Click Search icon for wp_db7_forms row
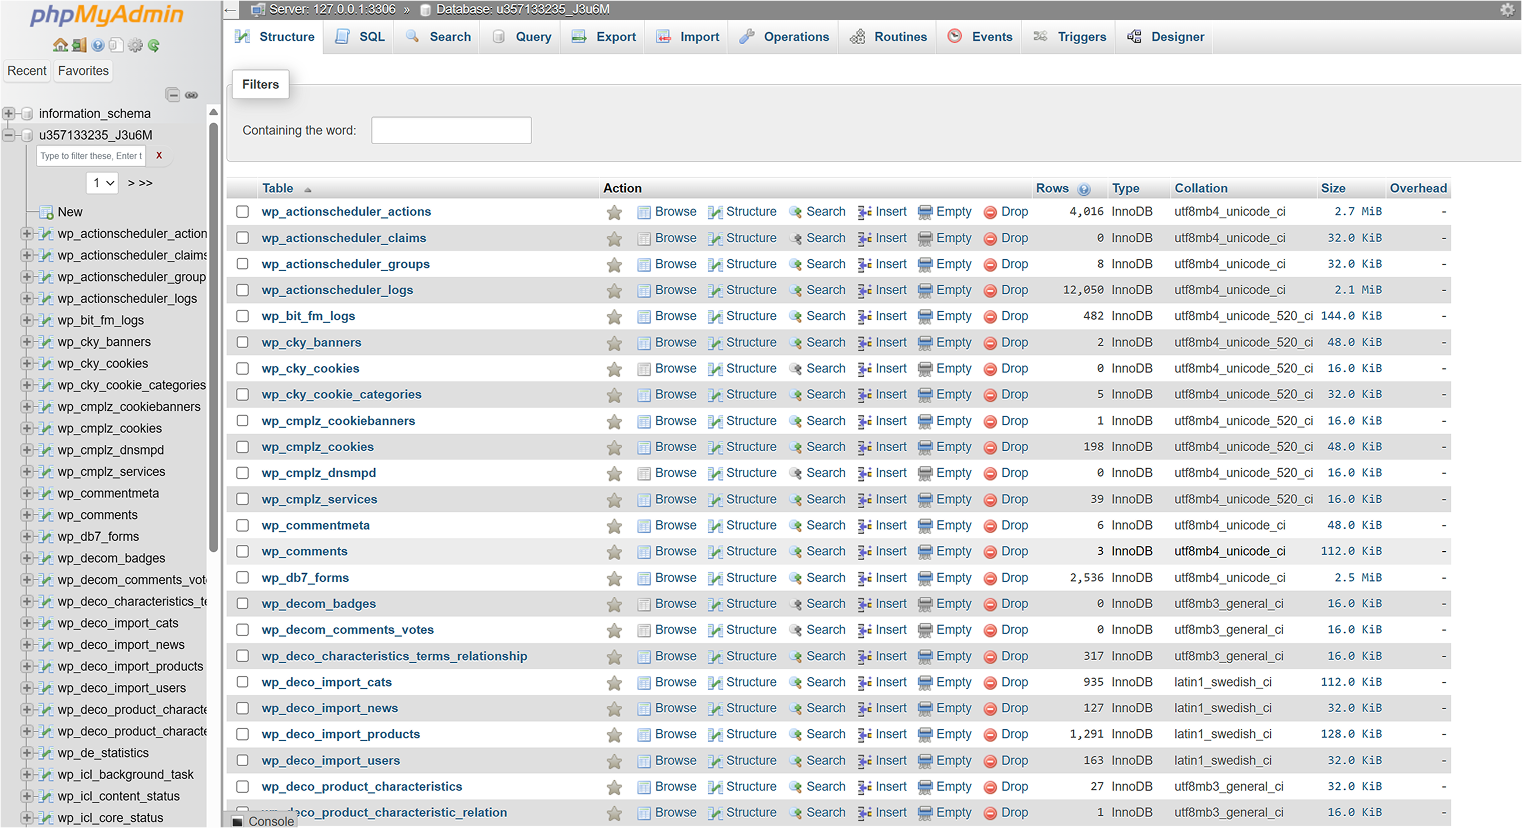 tap(796, 578)
